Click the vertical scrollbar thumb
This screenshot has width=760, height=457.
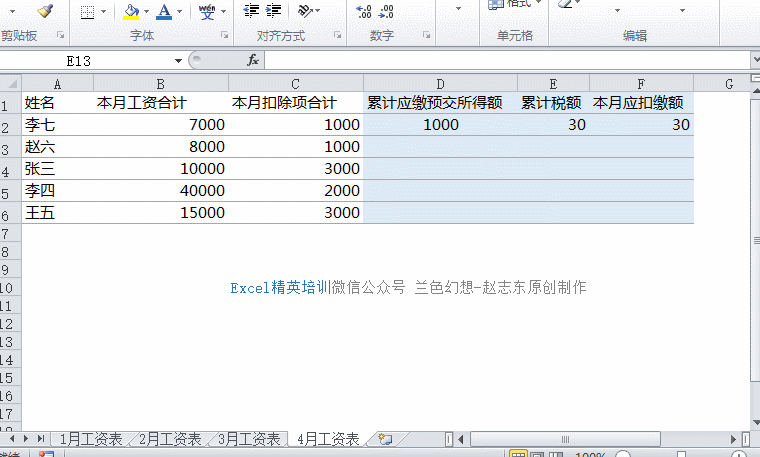tap(756, 238)
